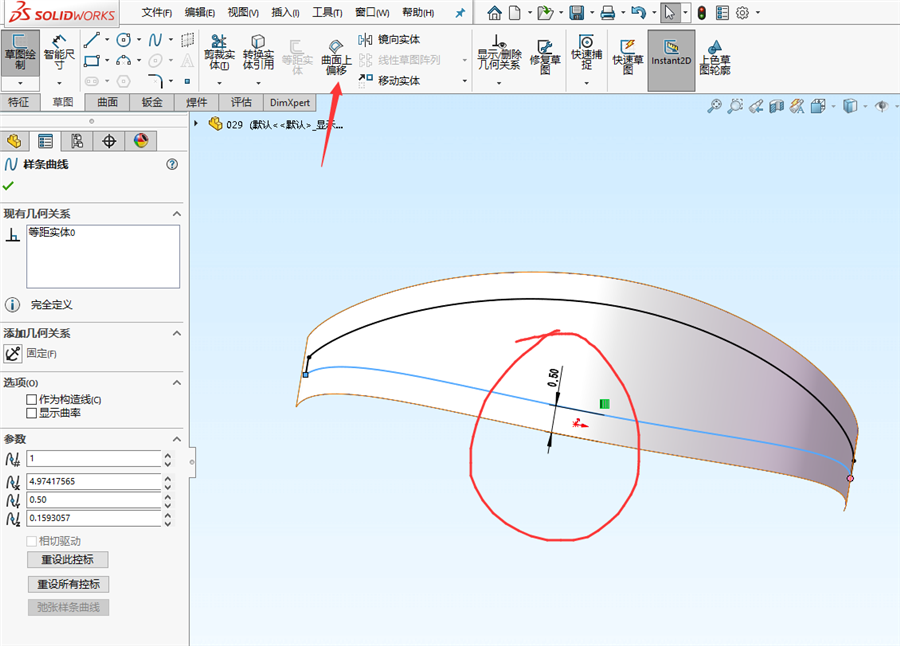Select the Smart Dimension (智能尺寸) tool
Image resolution: width=900 pixels, height=646 pixels.
pyautogui.click(x=59, y=53)
